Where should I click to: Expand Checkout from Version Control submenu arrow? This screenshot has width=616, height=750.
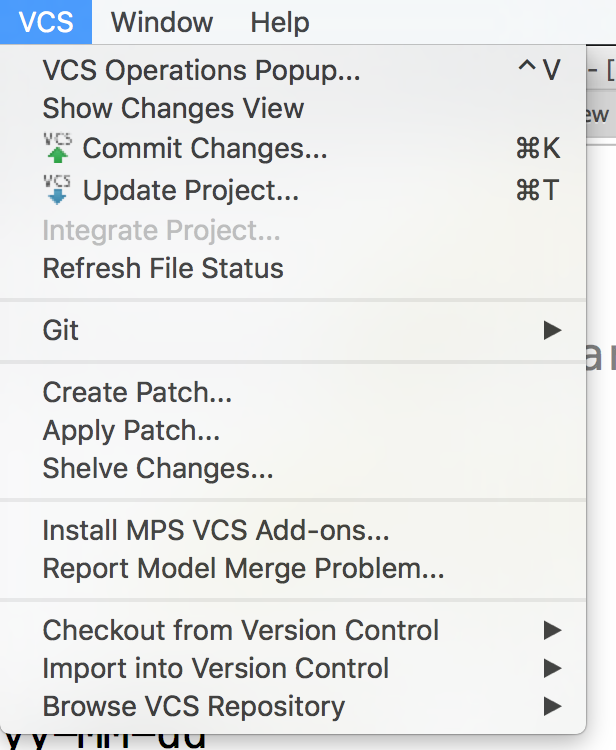[x=552, y=630]
